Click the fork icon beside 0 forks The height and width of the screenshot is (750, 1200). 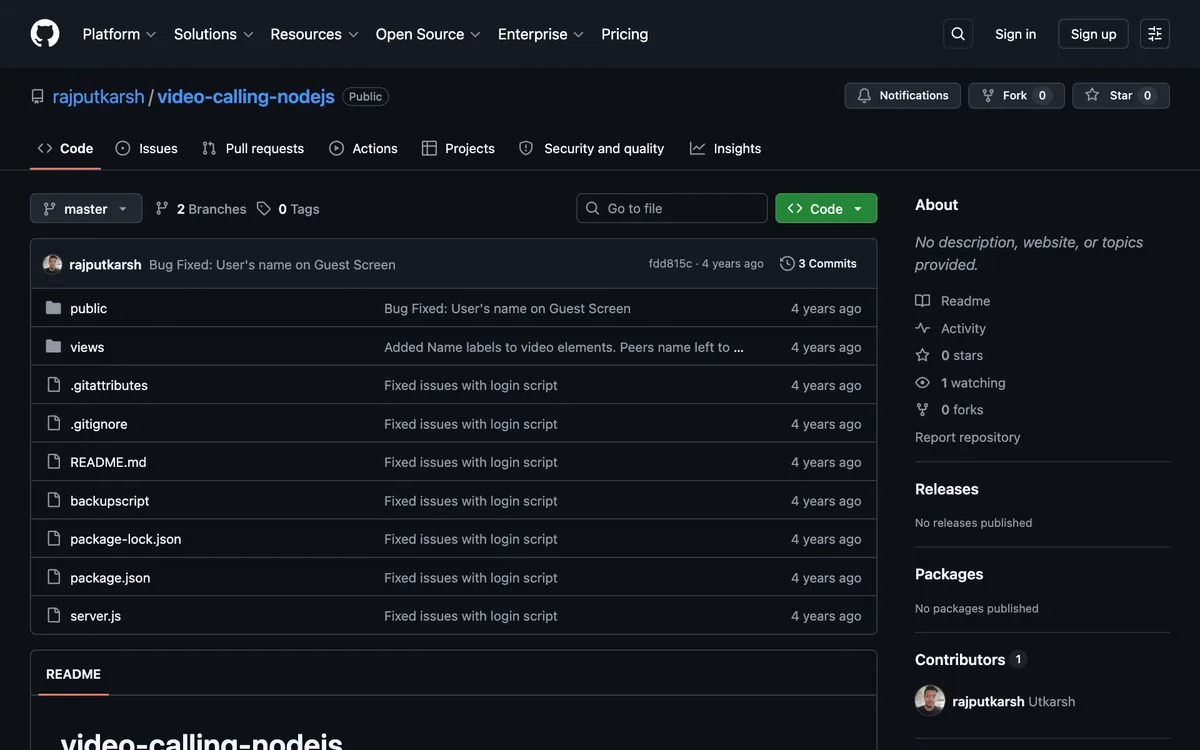coord(923,410)
